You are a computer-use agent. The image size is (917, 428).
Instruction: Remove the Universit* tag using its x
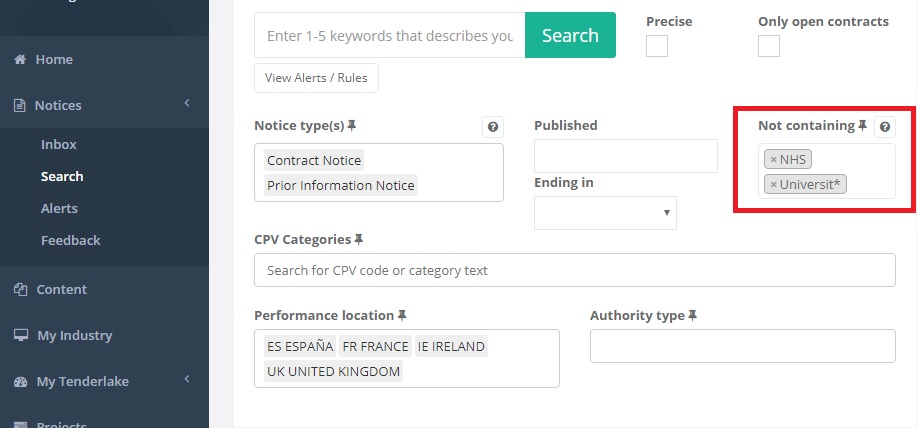pyautogui.click(x=773, y=184)
